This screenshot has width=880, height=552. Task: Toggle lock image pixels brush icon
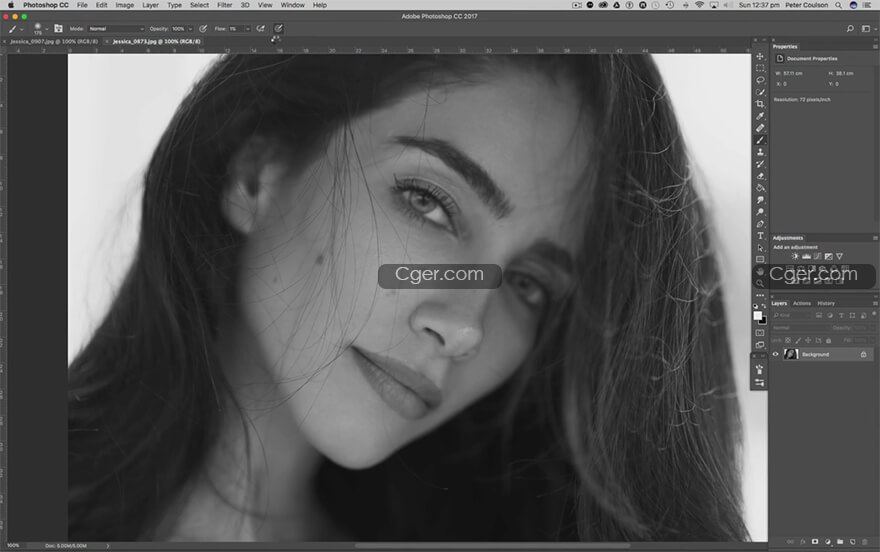tap(798, 341)
